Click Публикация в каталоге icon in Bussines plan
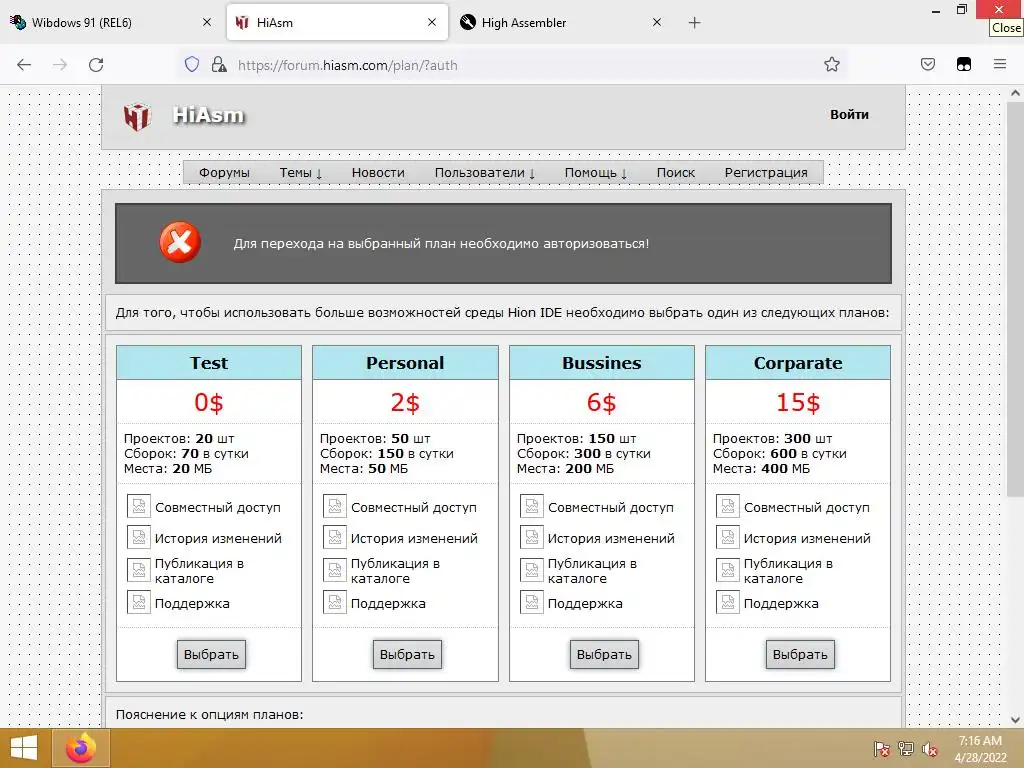The height and width of the screenshot is (768, 1024). click(532, 570)
